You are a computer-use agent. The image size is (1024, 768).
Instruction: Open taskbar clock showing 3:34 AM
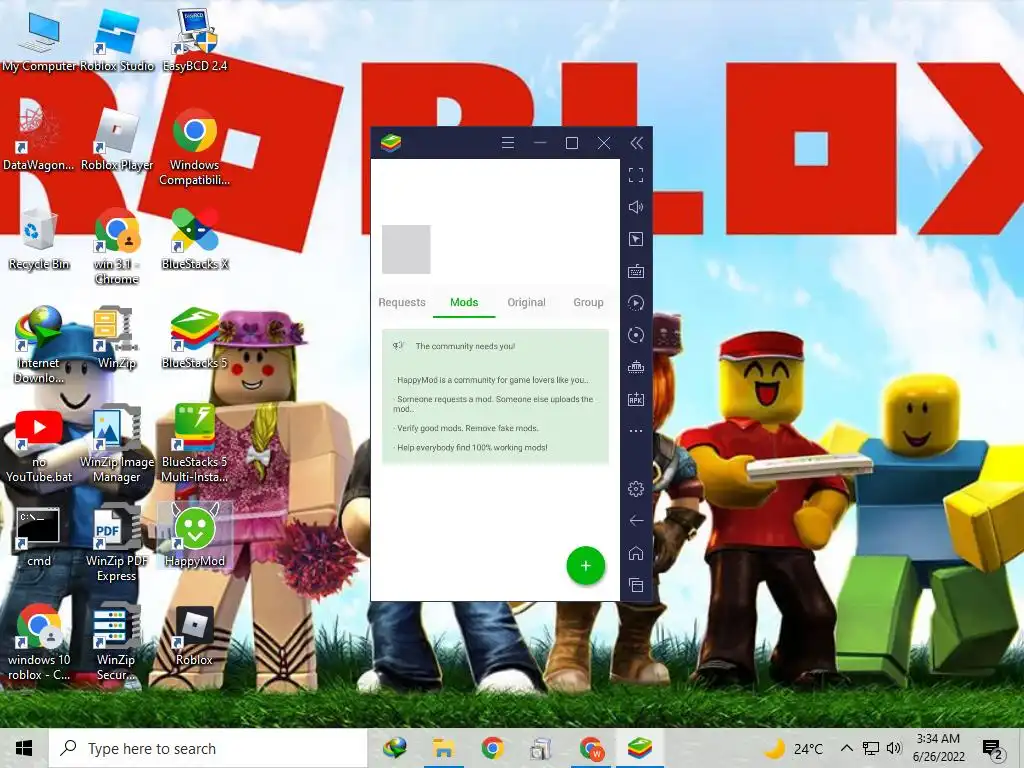tap(938, 748)
